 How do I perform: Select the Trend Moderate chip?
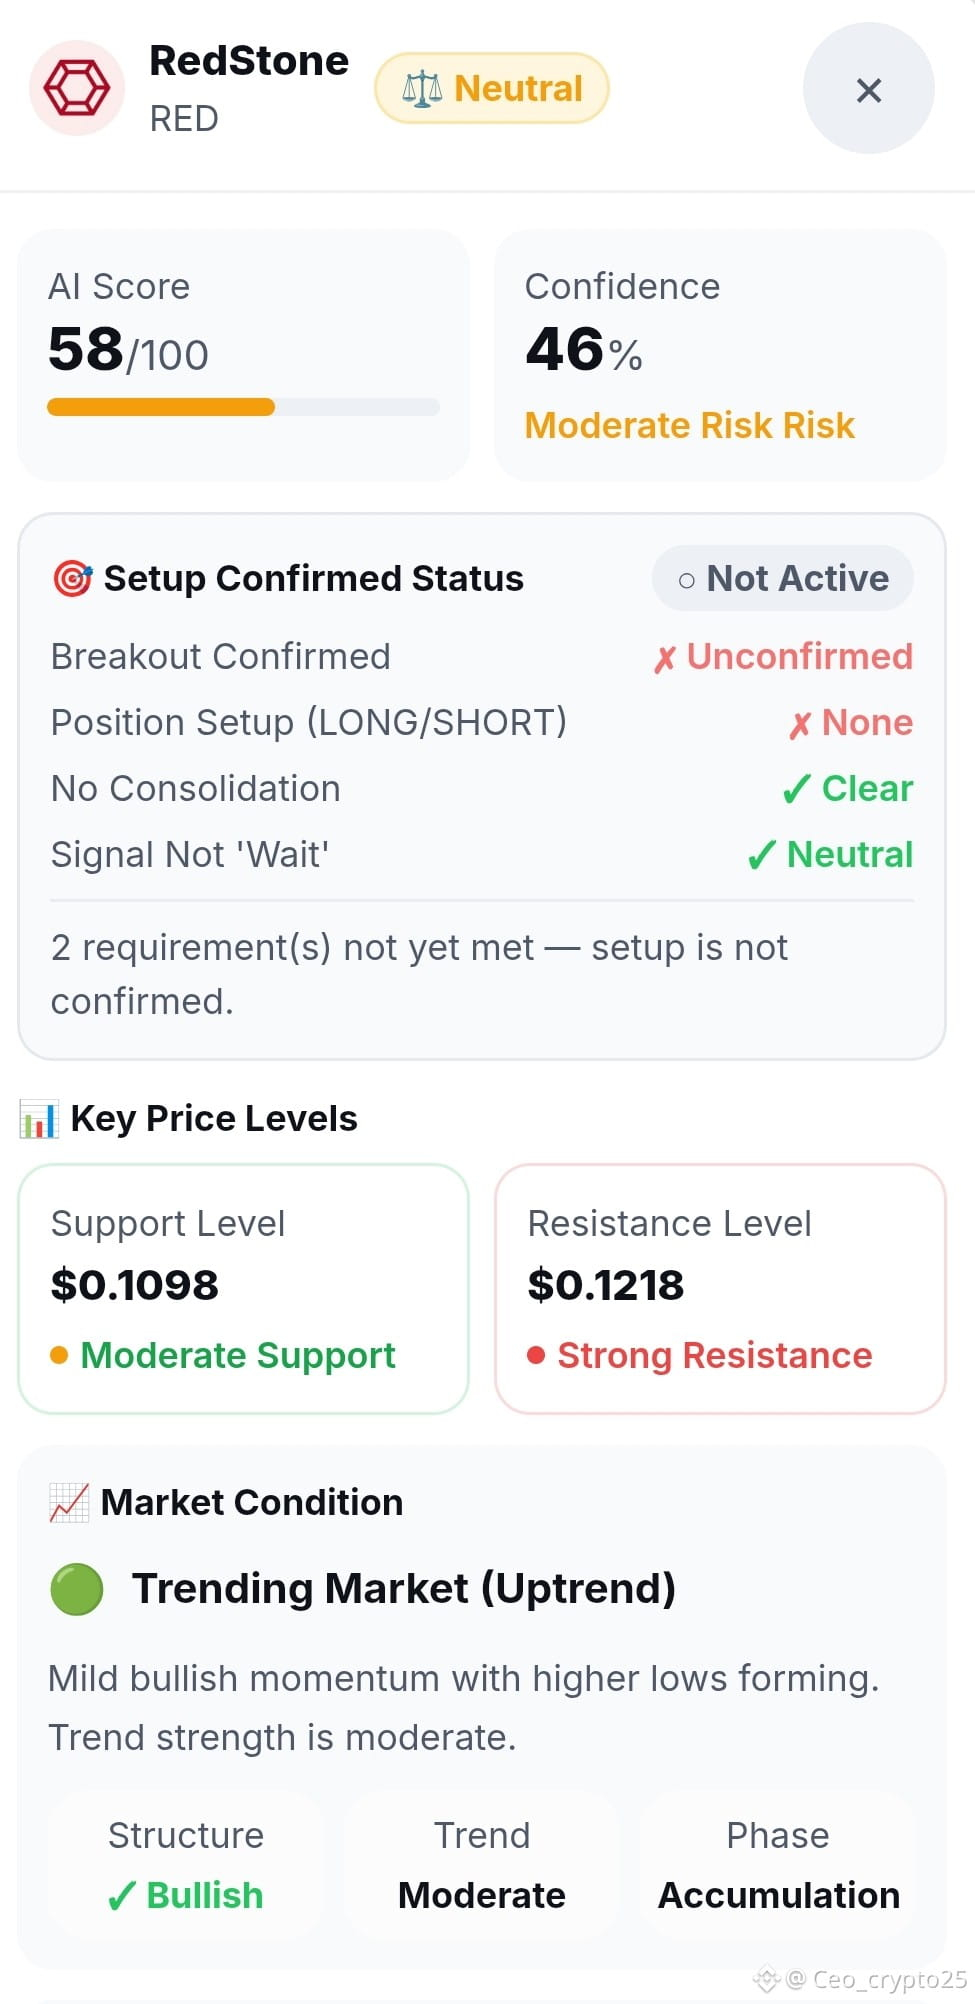482,1865
